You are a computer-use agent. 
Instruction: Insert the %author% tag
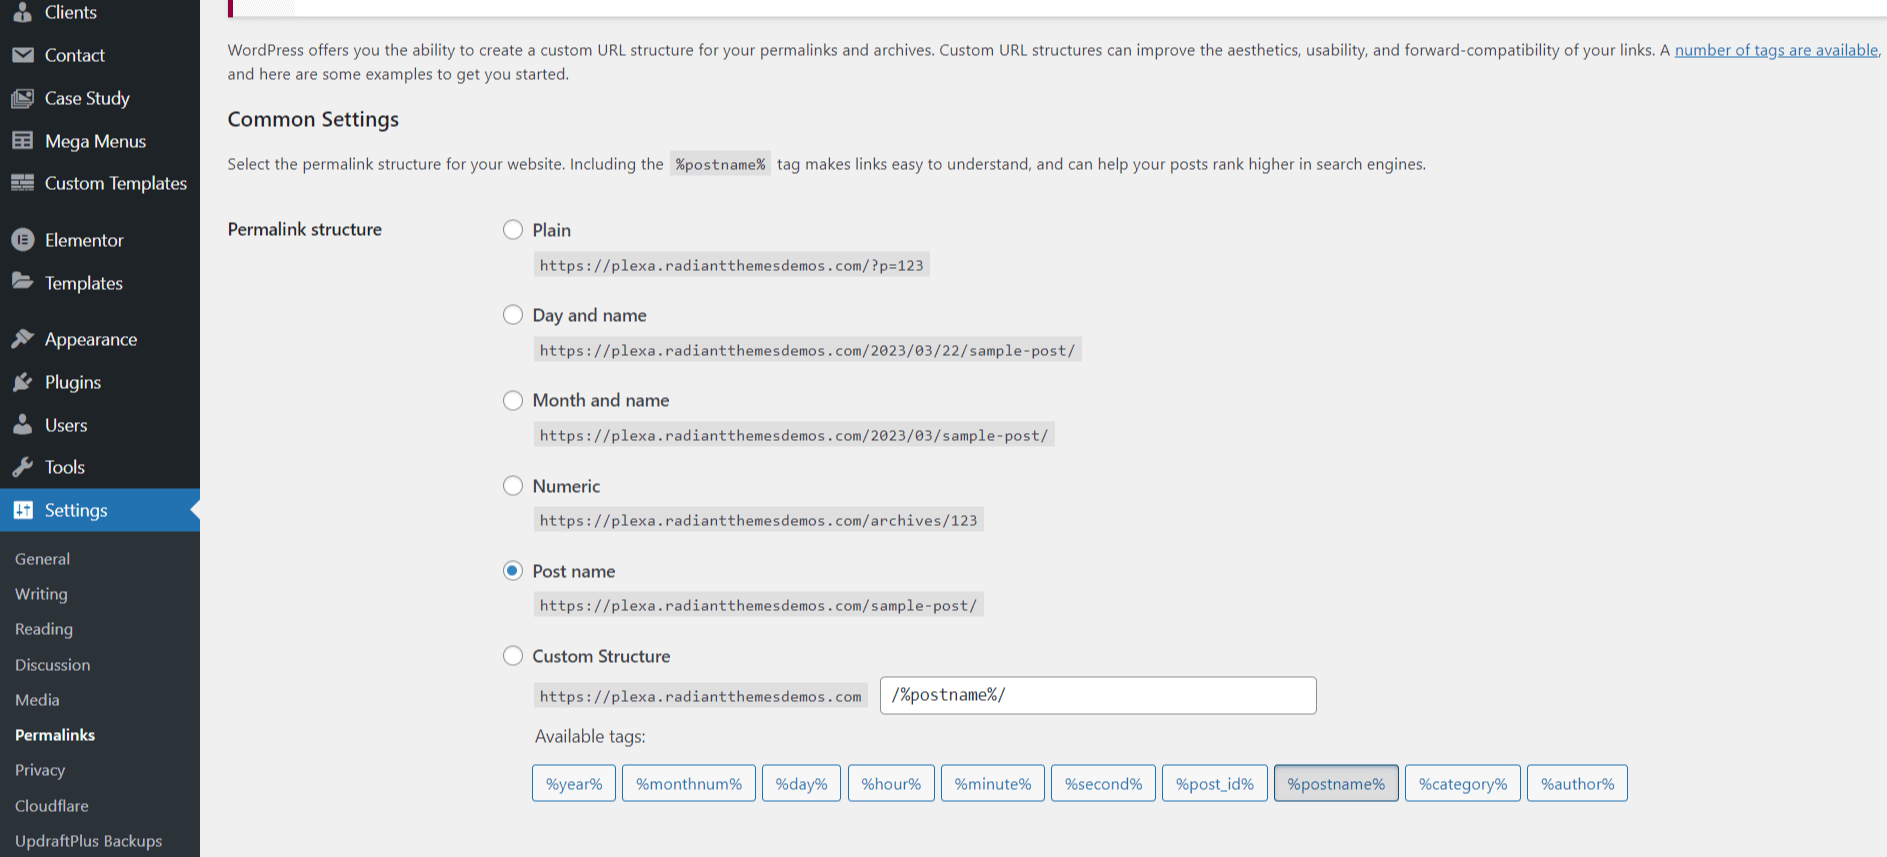point(1577,783)
